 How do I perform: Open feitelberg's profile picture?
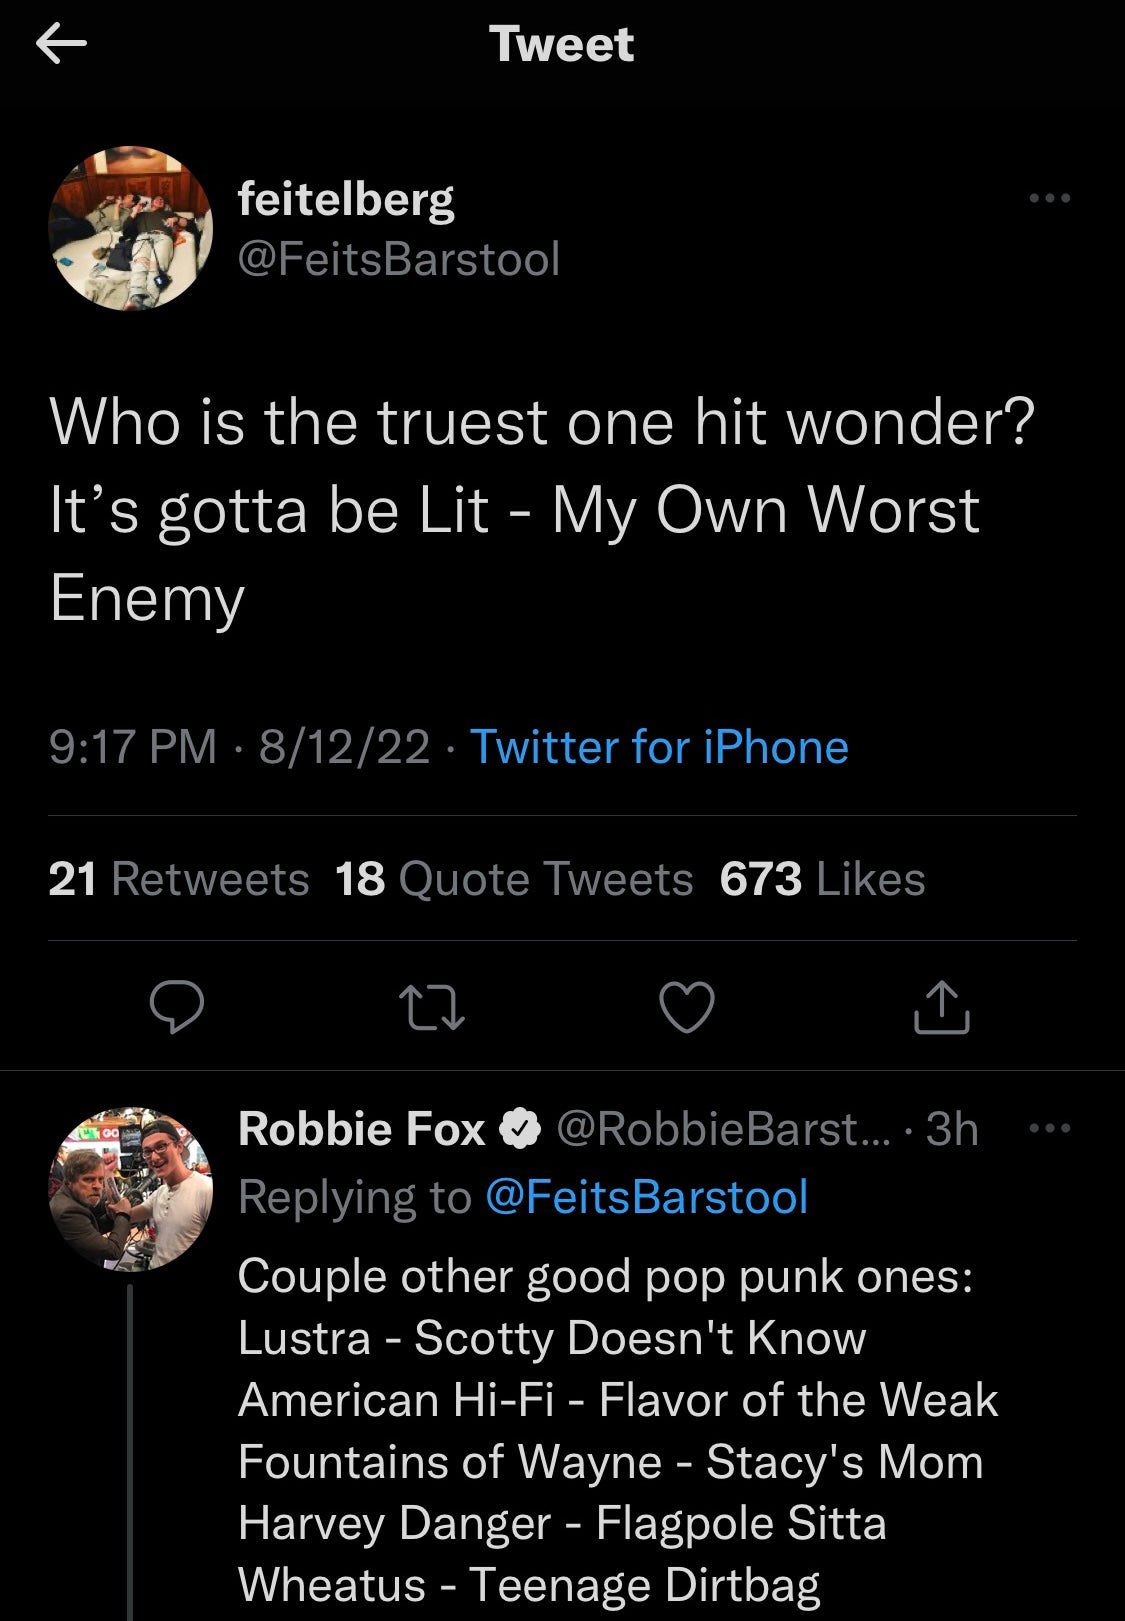tap(131, 229)
